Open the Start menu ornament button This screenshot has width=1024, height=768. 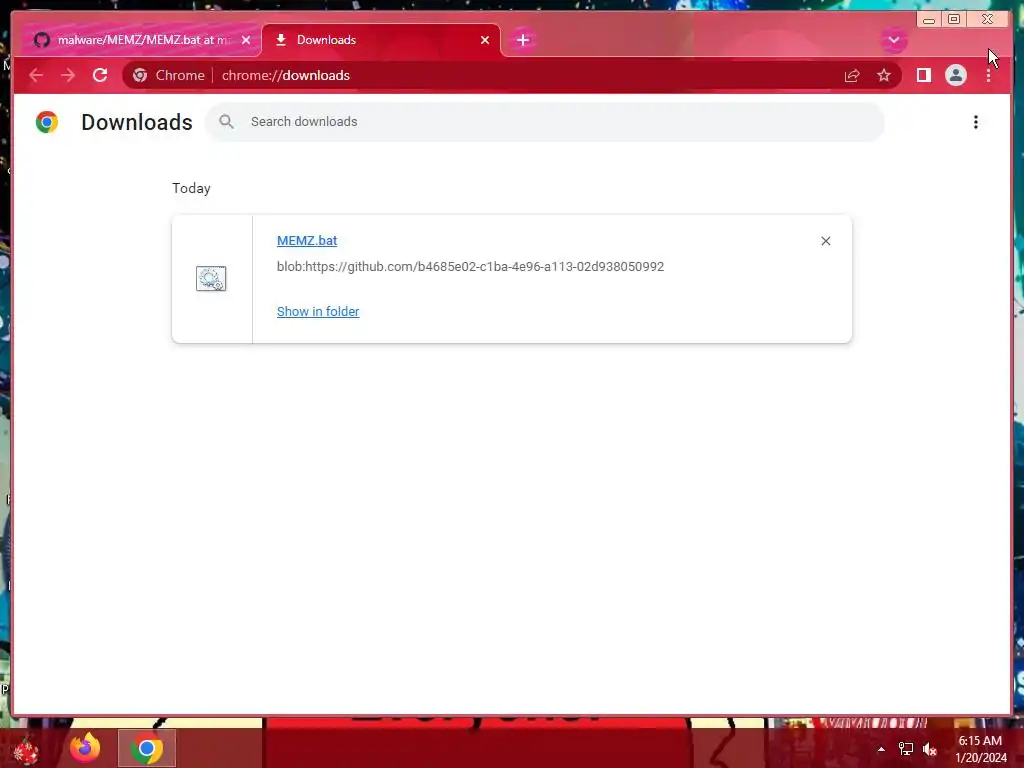point(26,750)
